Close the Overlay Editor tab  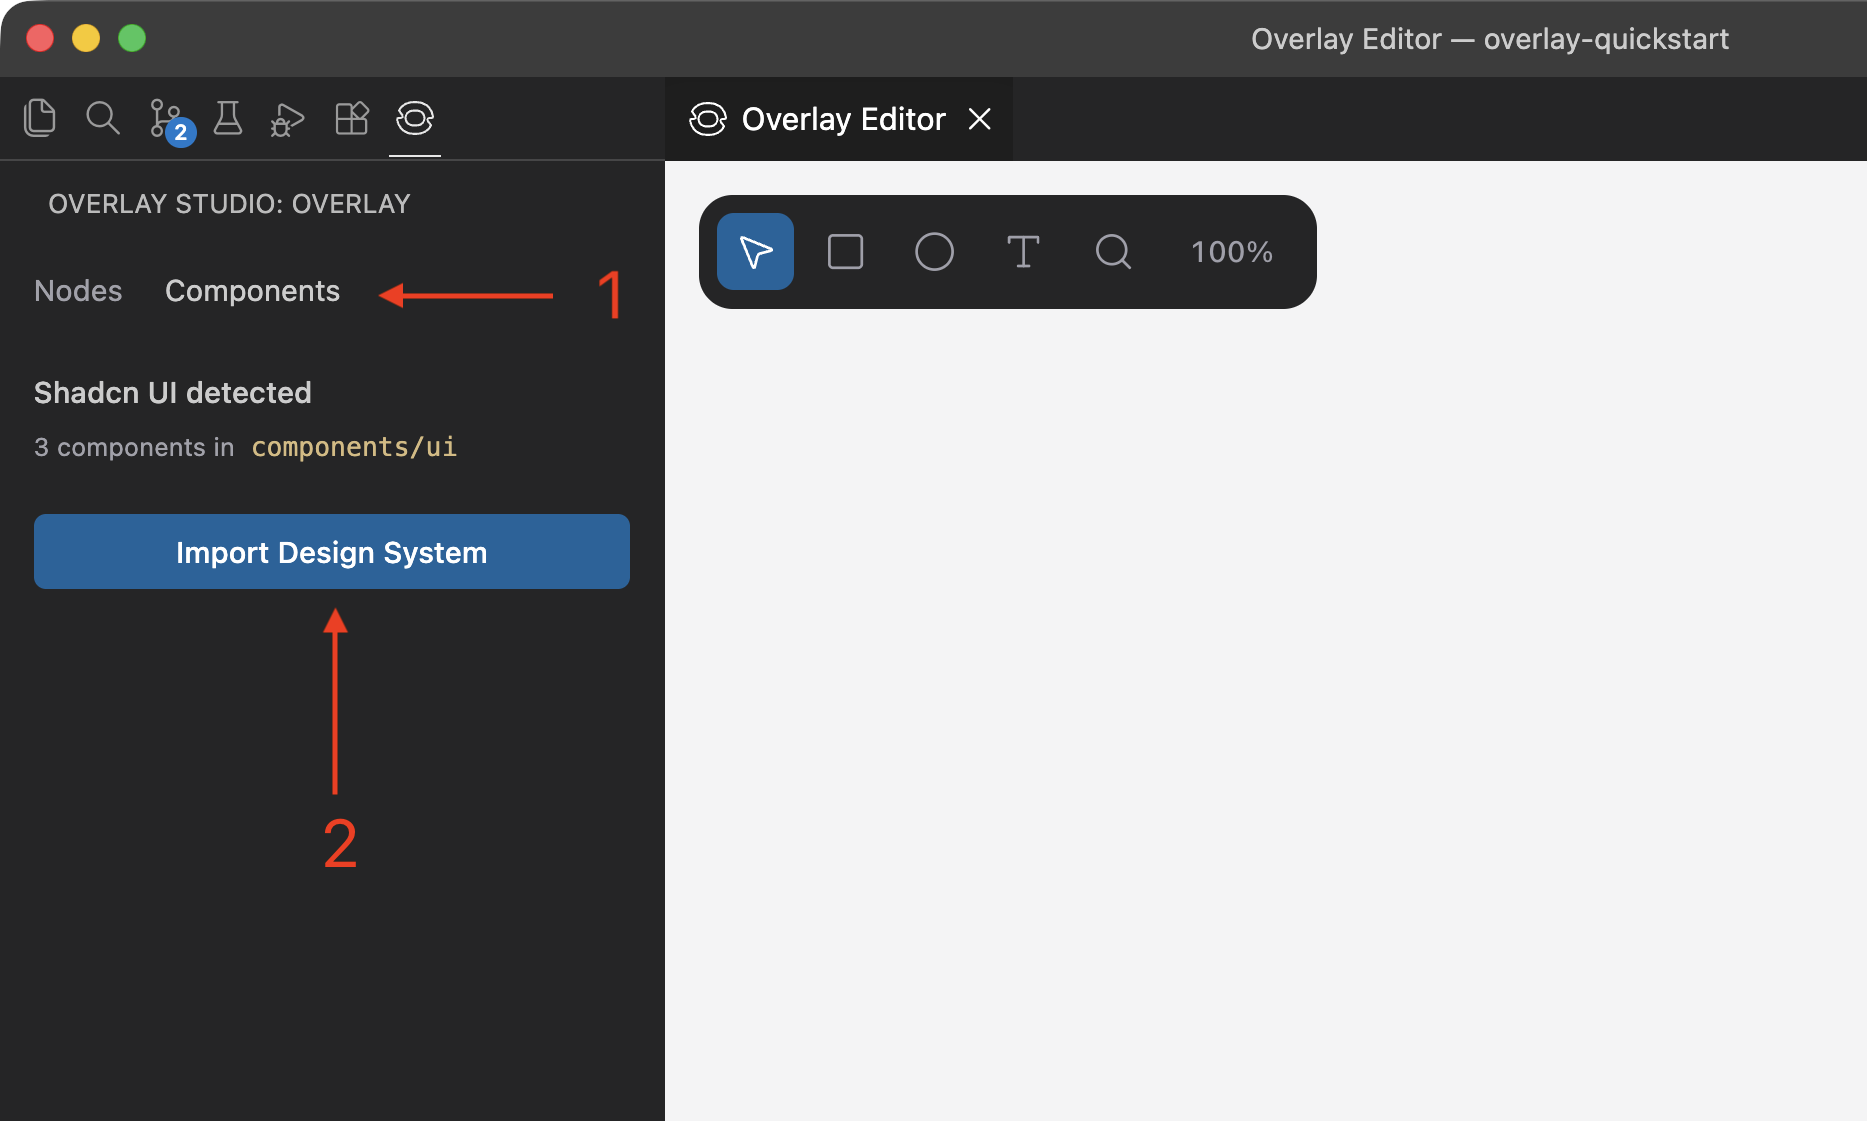pyautogui.click(x=980, y=119)
